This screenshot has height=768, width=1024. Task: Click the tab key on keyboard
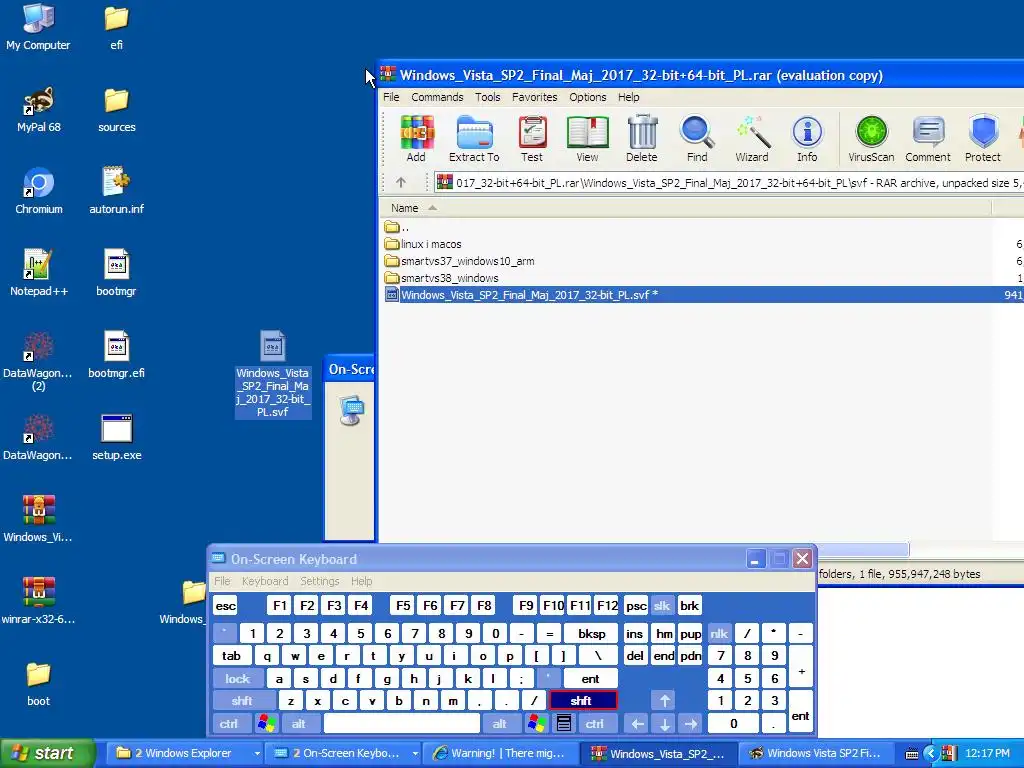pos(231,656)
